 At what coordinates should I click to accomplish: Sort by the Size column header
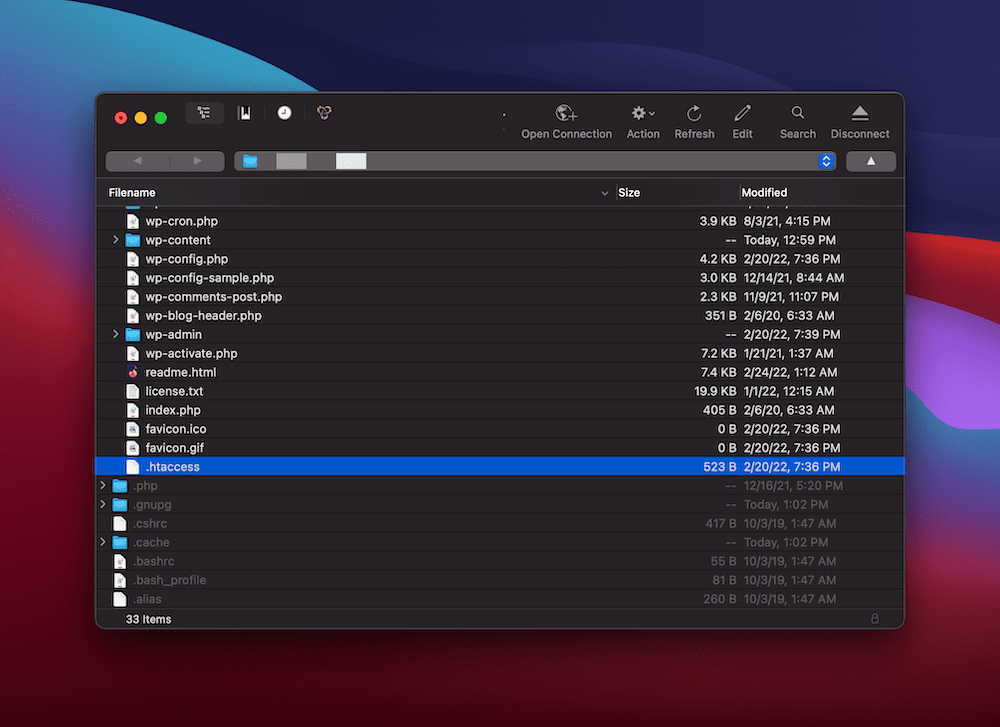(x=629, y=193)
